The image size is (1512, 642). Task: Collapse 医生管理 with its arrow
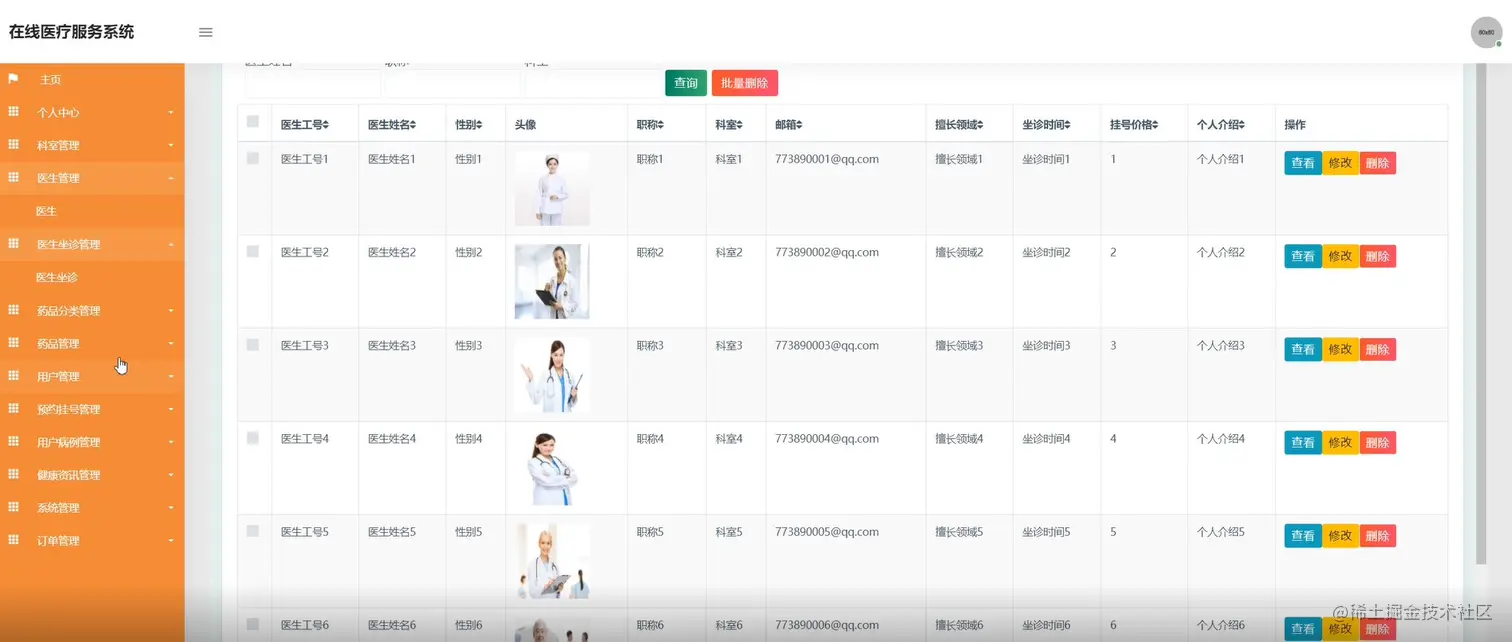click(171, 178)
